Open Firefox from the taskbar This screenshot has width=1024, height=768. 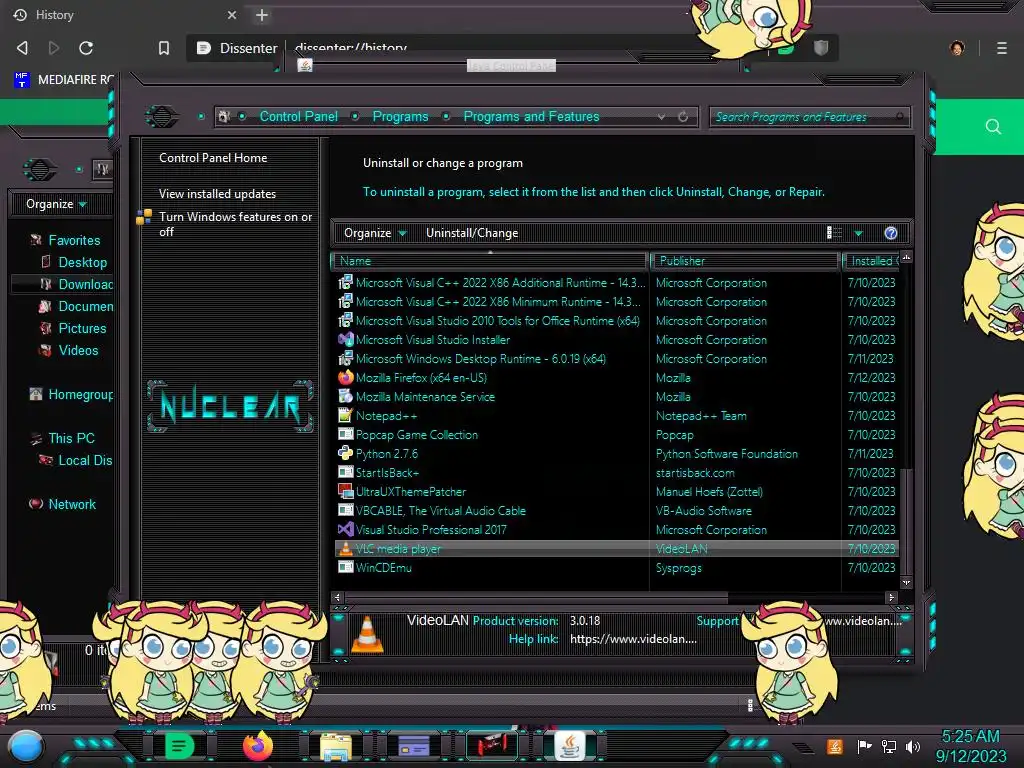257,746
